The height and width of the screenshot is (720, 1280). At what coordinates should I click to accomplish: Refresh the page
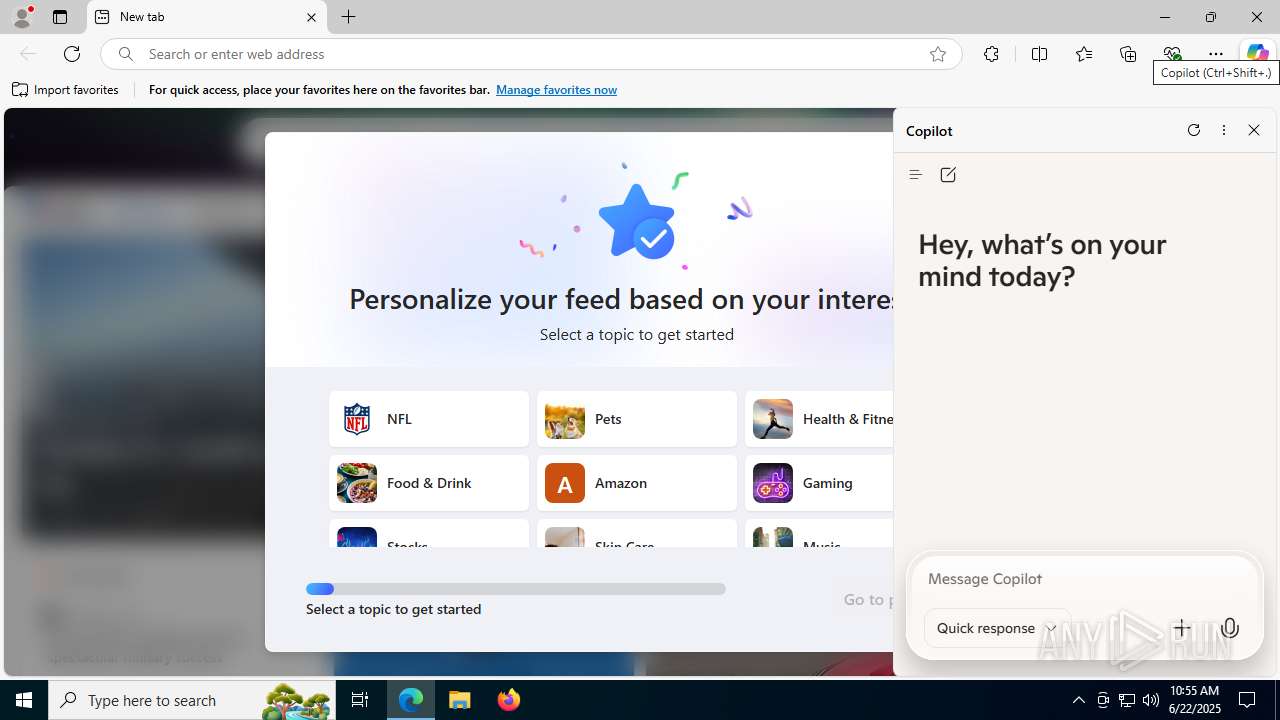[72, 54]
